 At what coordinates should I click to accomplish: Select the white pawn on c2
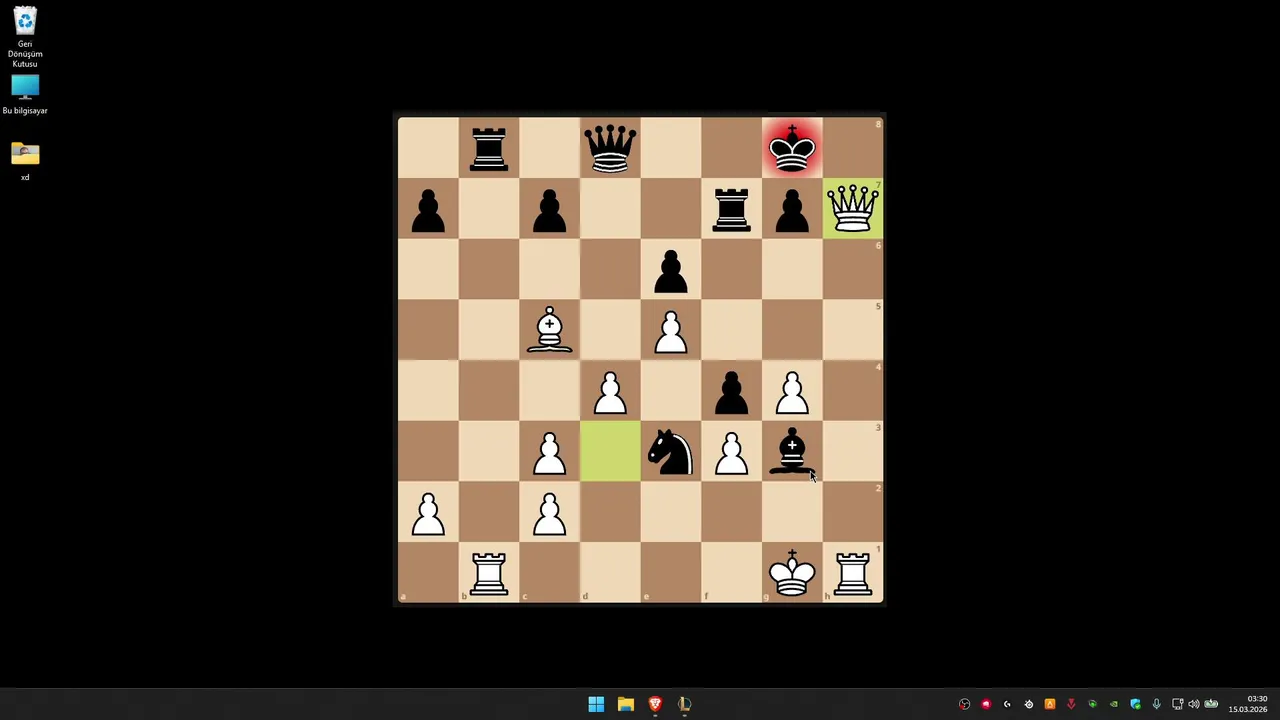tap(549, 513)
